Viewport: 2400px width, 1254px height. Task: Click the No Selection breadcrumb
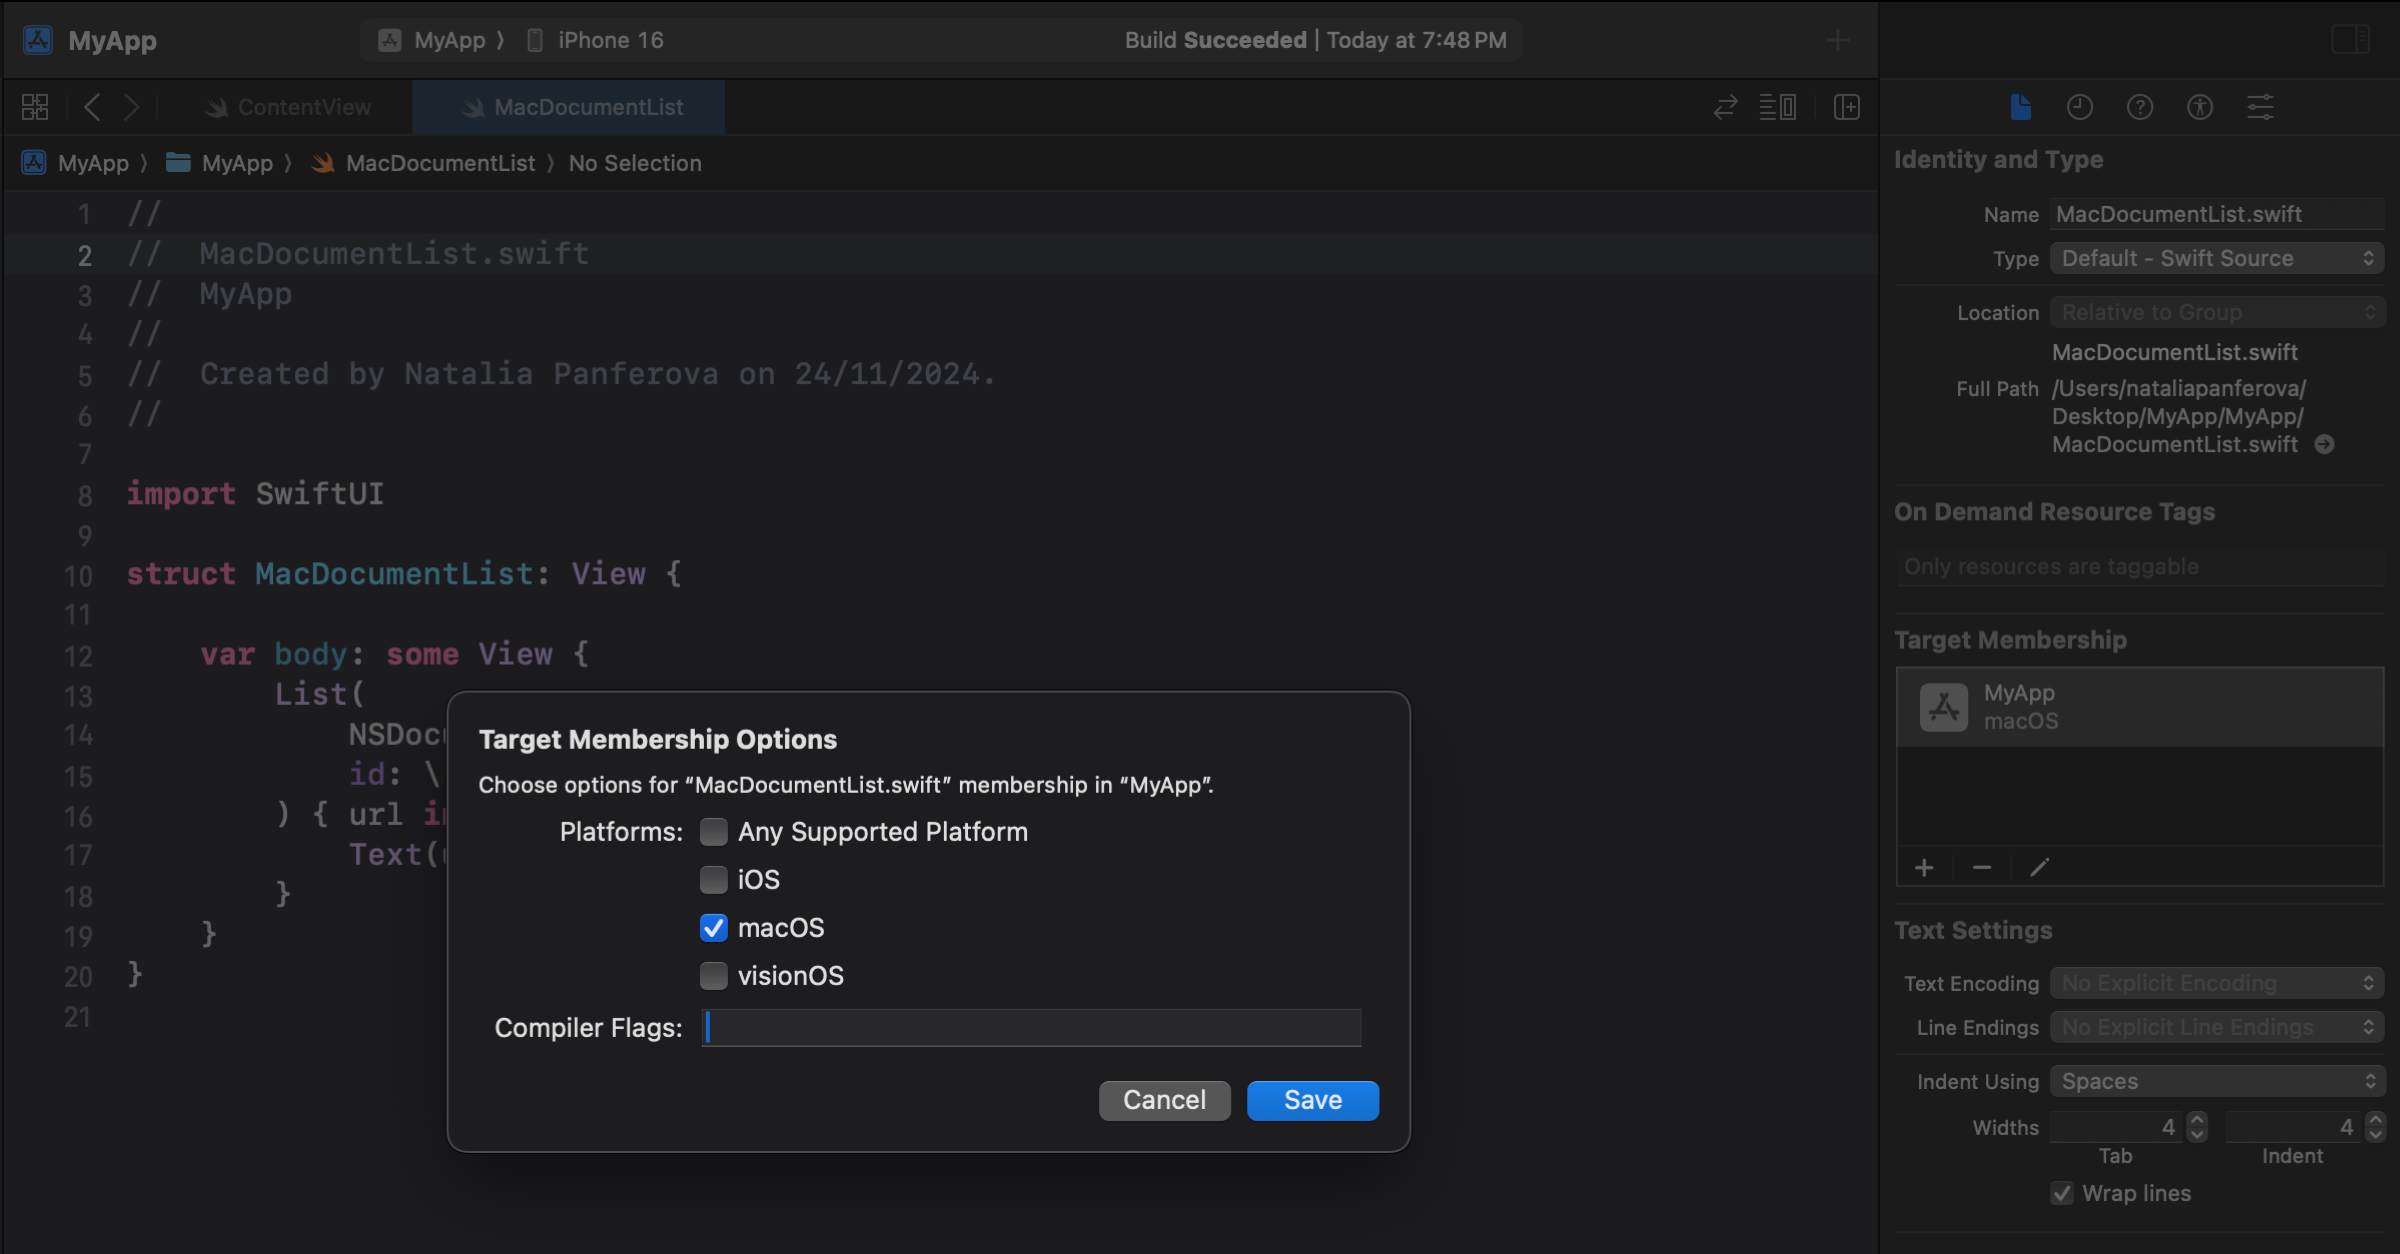point(635,163)
